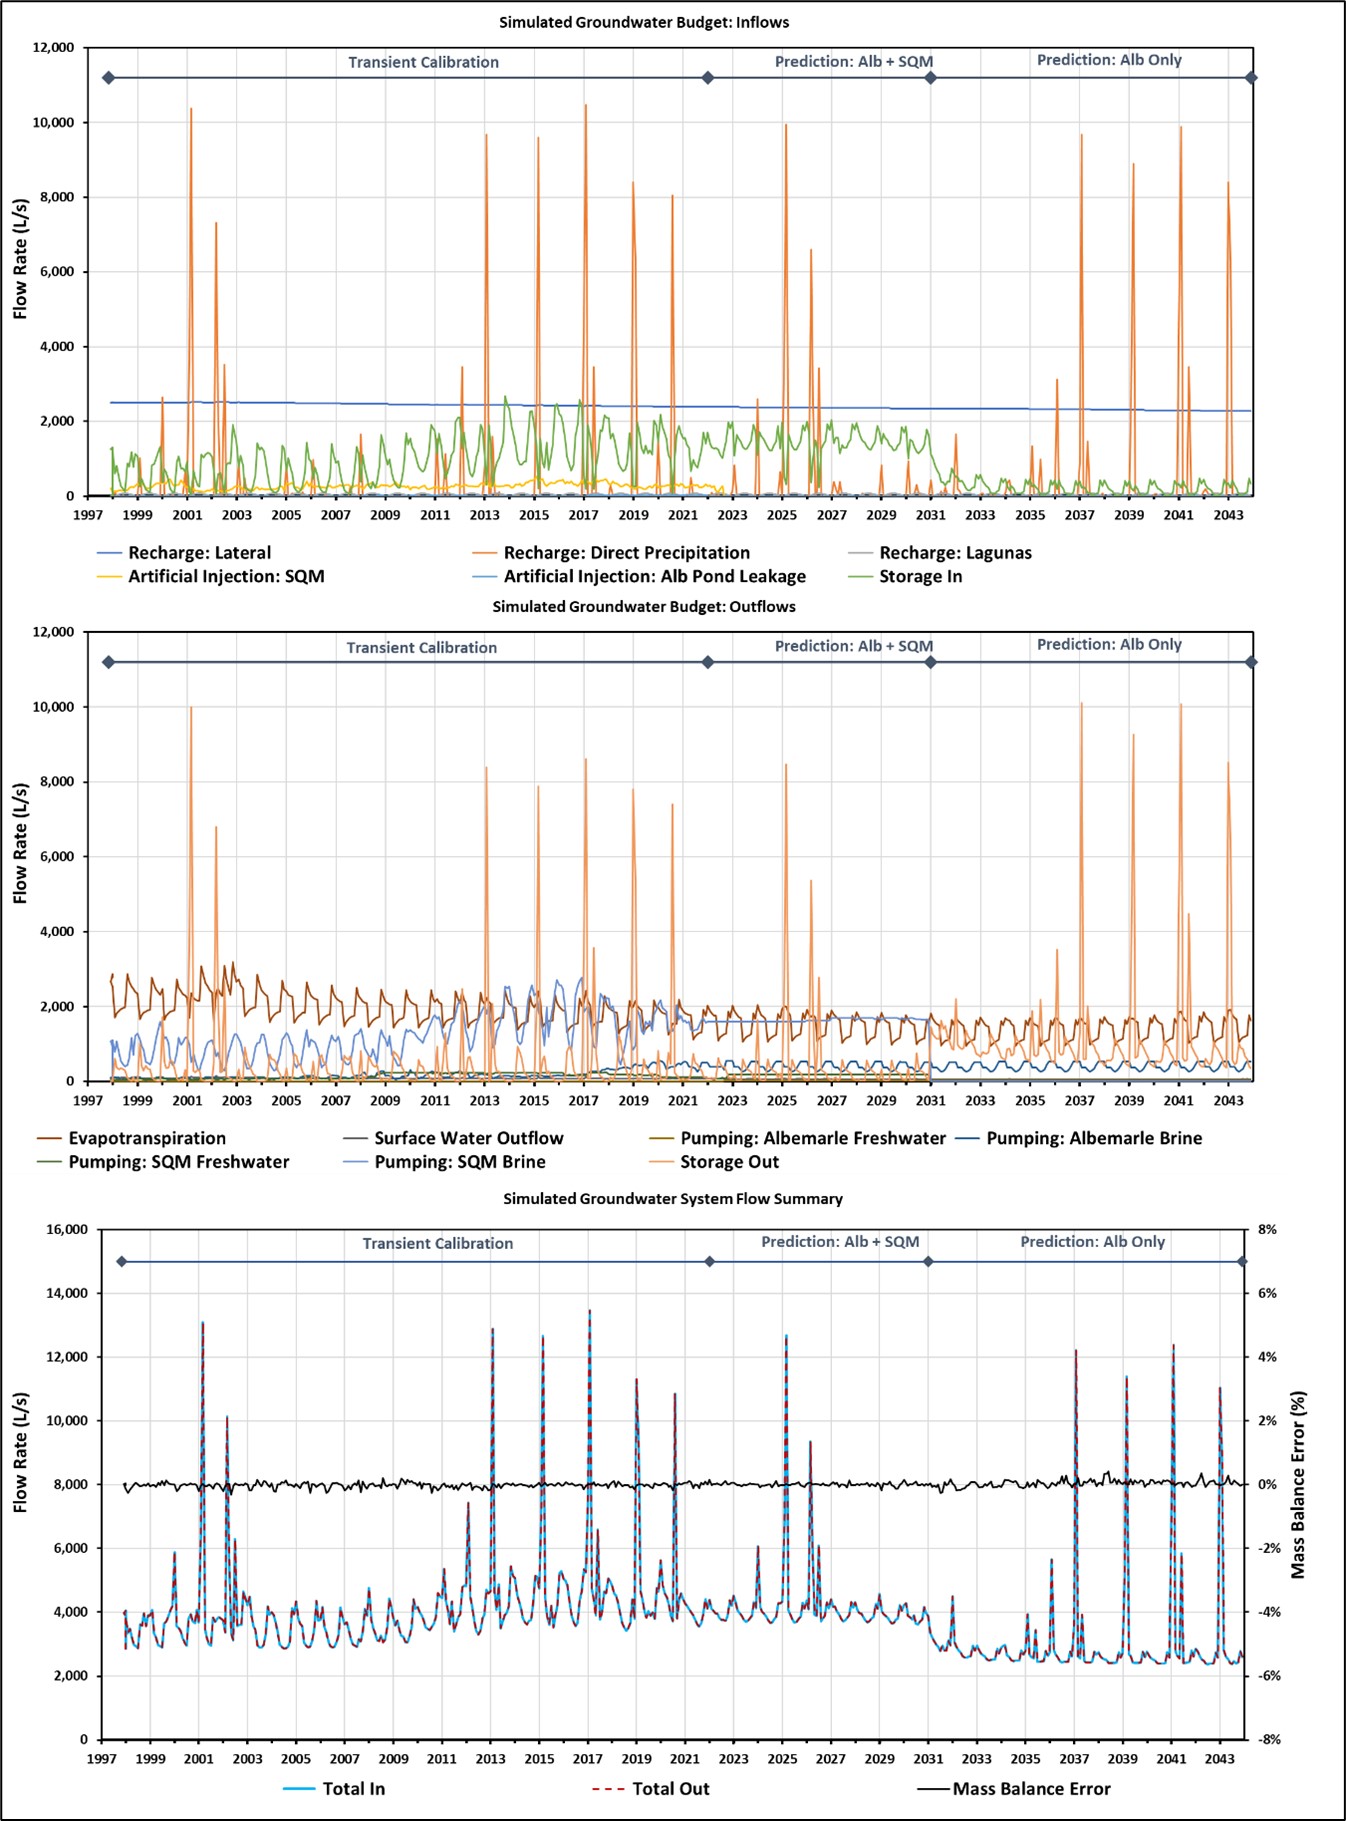Click "Transient Calibration" label in the Outflows chart

click(x=422, y=648)
